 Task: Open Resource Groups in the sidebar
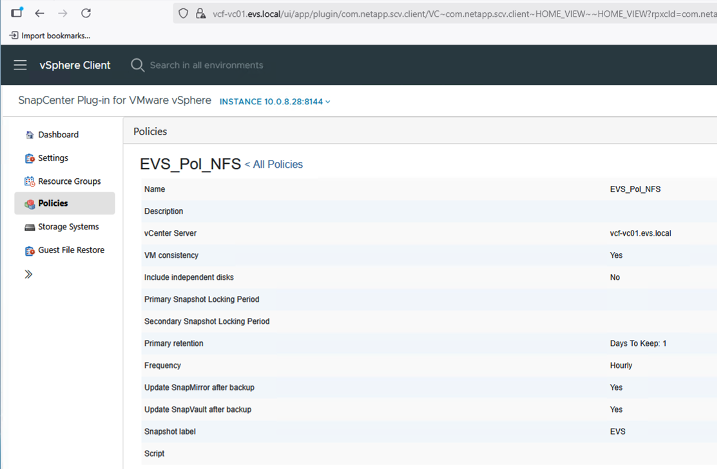pos(70,181)
